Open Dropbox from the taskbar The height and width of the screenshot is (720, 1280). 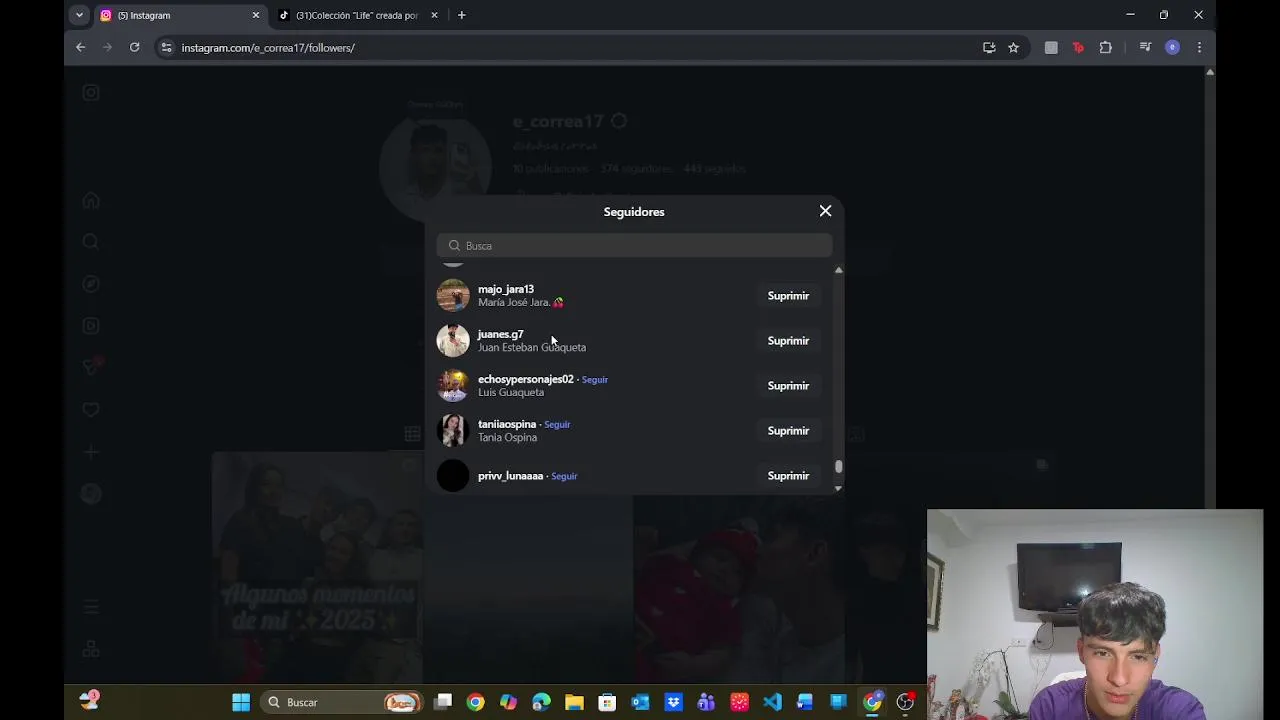coord(673,702)
